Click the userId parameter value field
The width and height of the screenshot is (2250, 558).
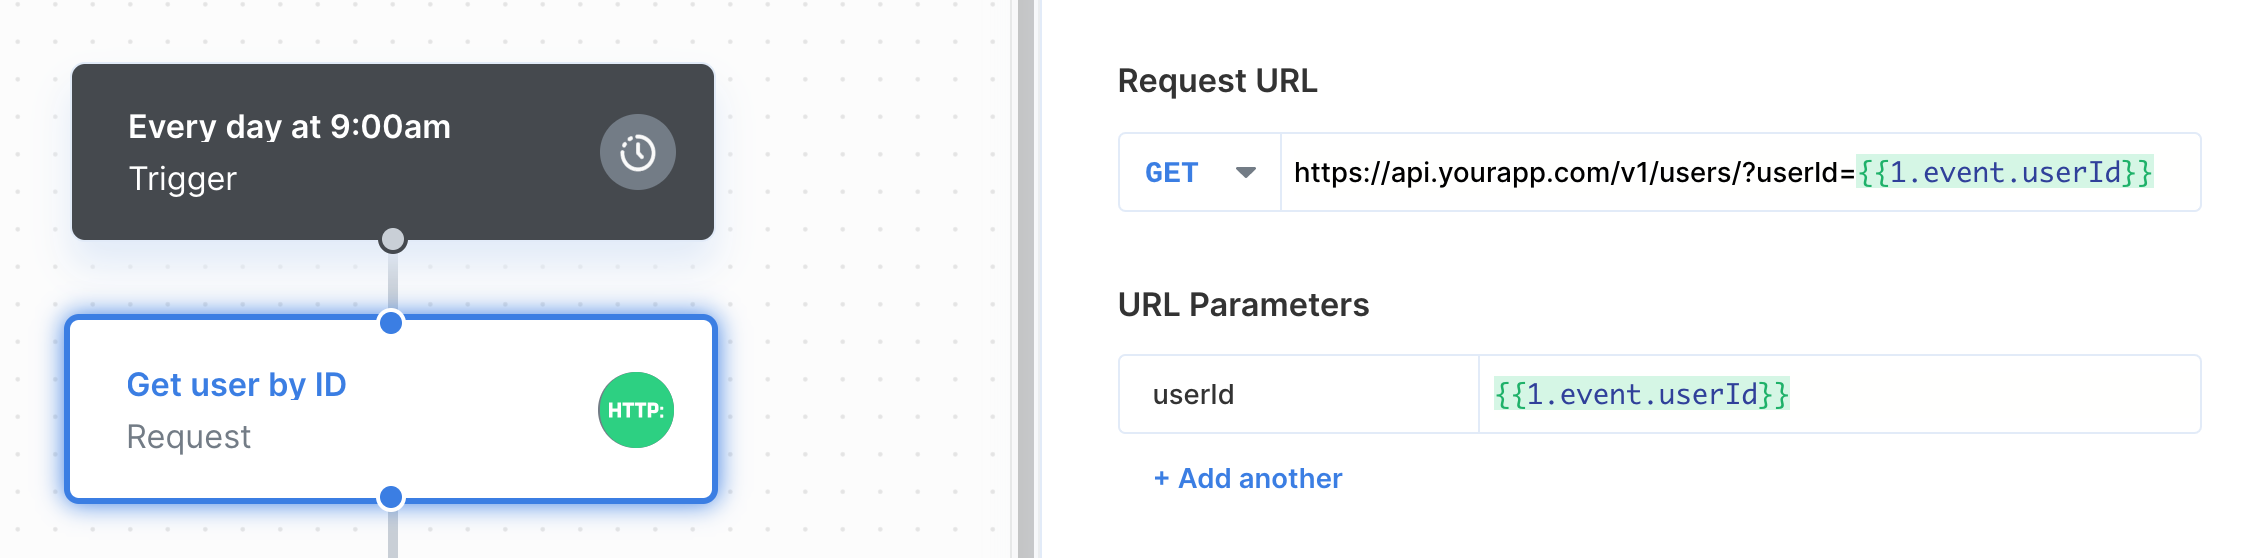point(1839,394)
